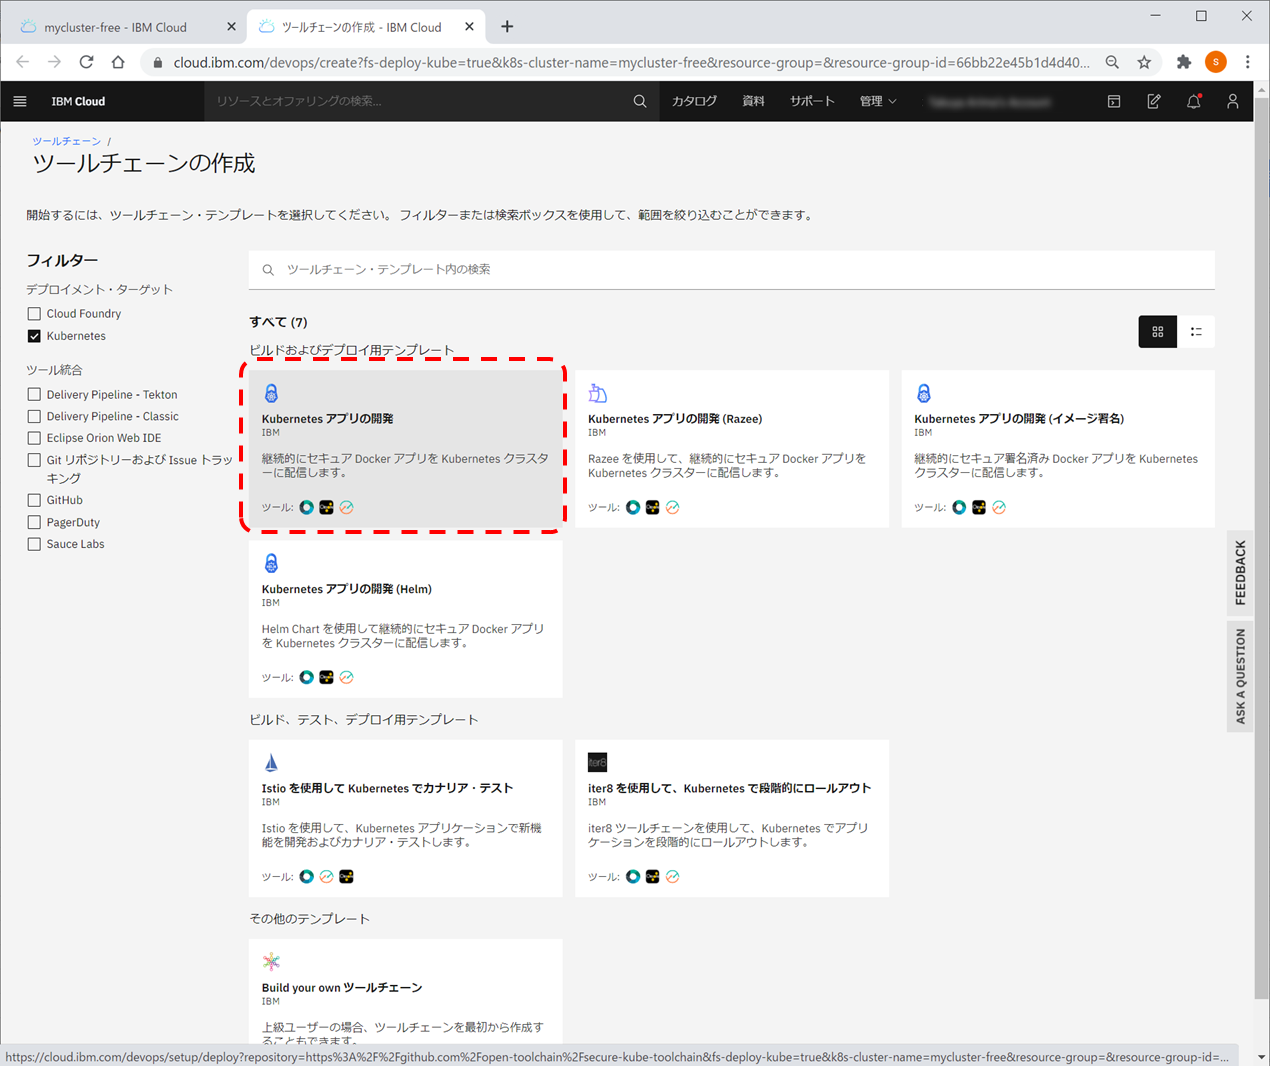Tick the PagerDuty filter checkbox
The image size is (1270, 1066).
pyautogui.click(x=34, y=522)
